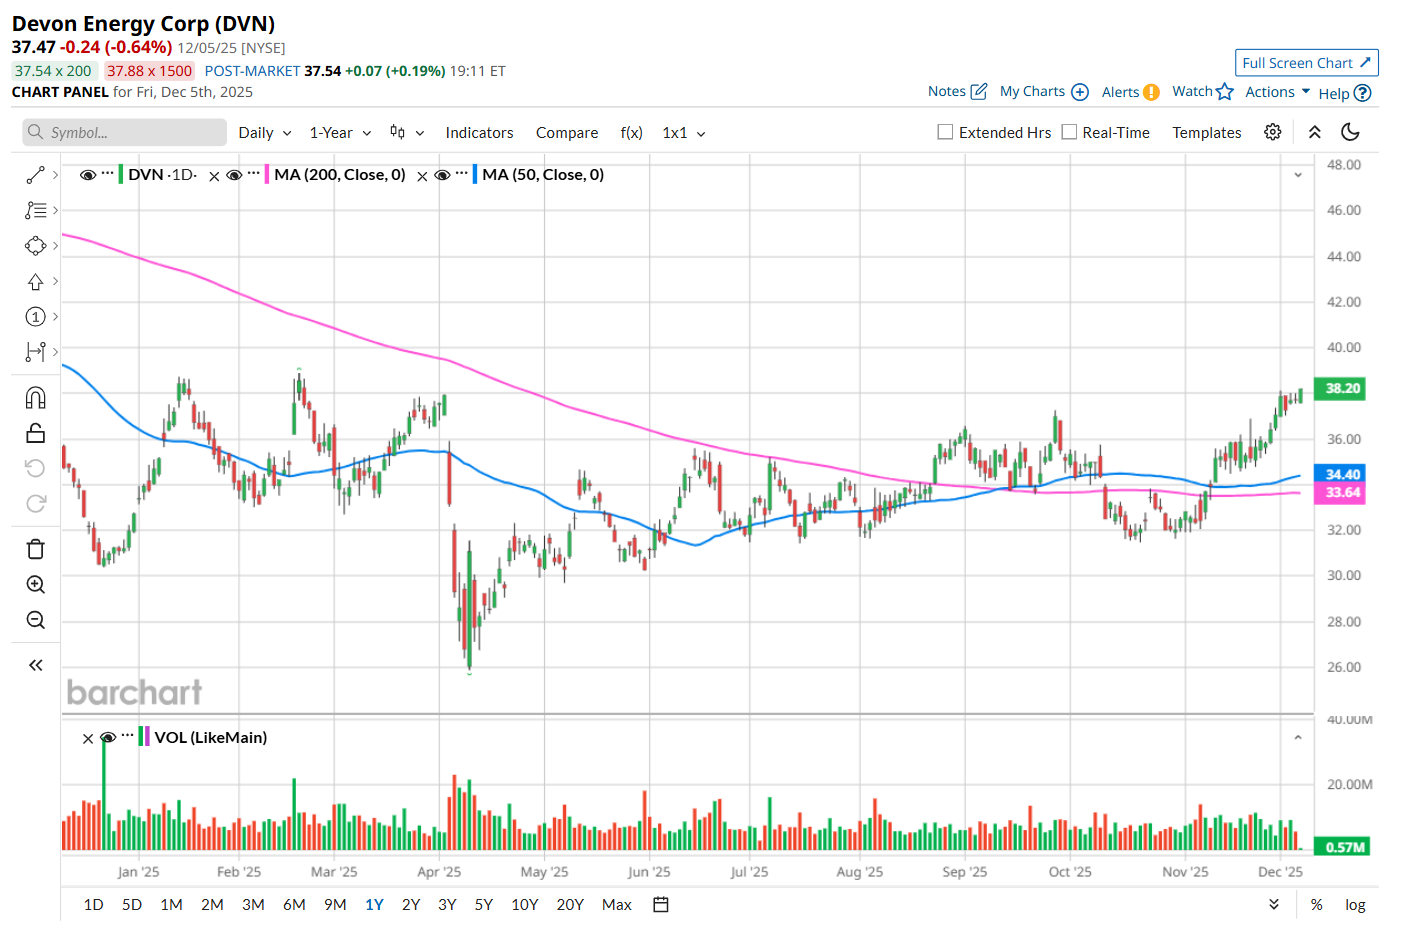This screenshot has height=935, width=1414.
Task: Enable the magnet snap mode icon
Action: tap(35, 398)
